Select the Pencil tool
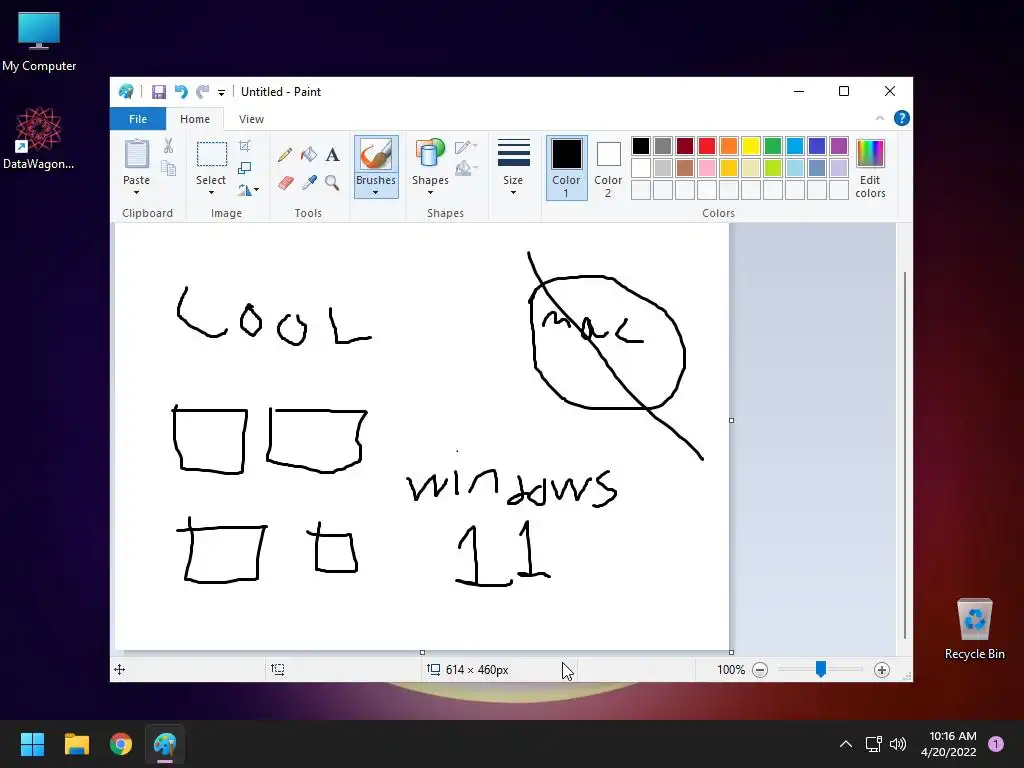 point(285,155)
